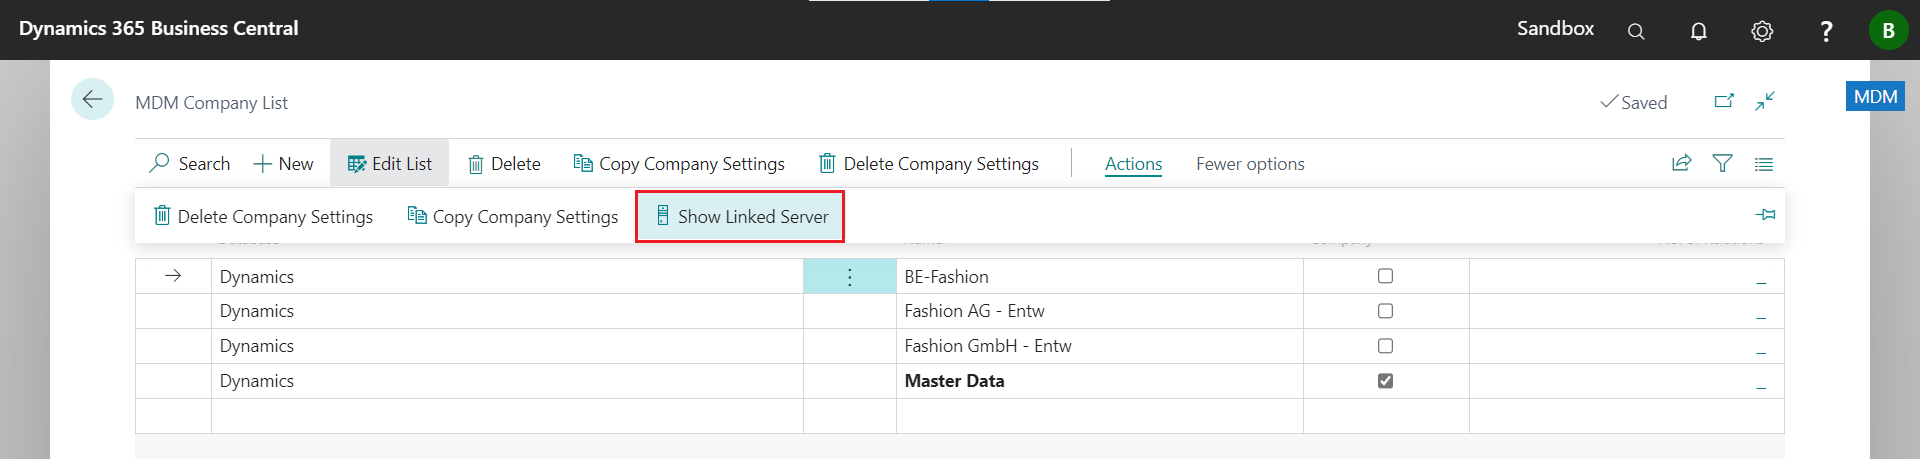1920x459 pixels.
Task: Go back using the arrow button
Action: coord(92,99)
